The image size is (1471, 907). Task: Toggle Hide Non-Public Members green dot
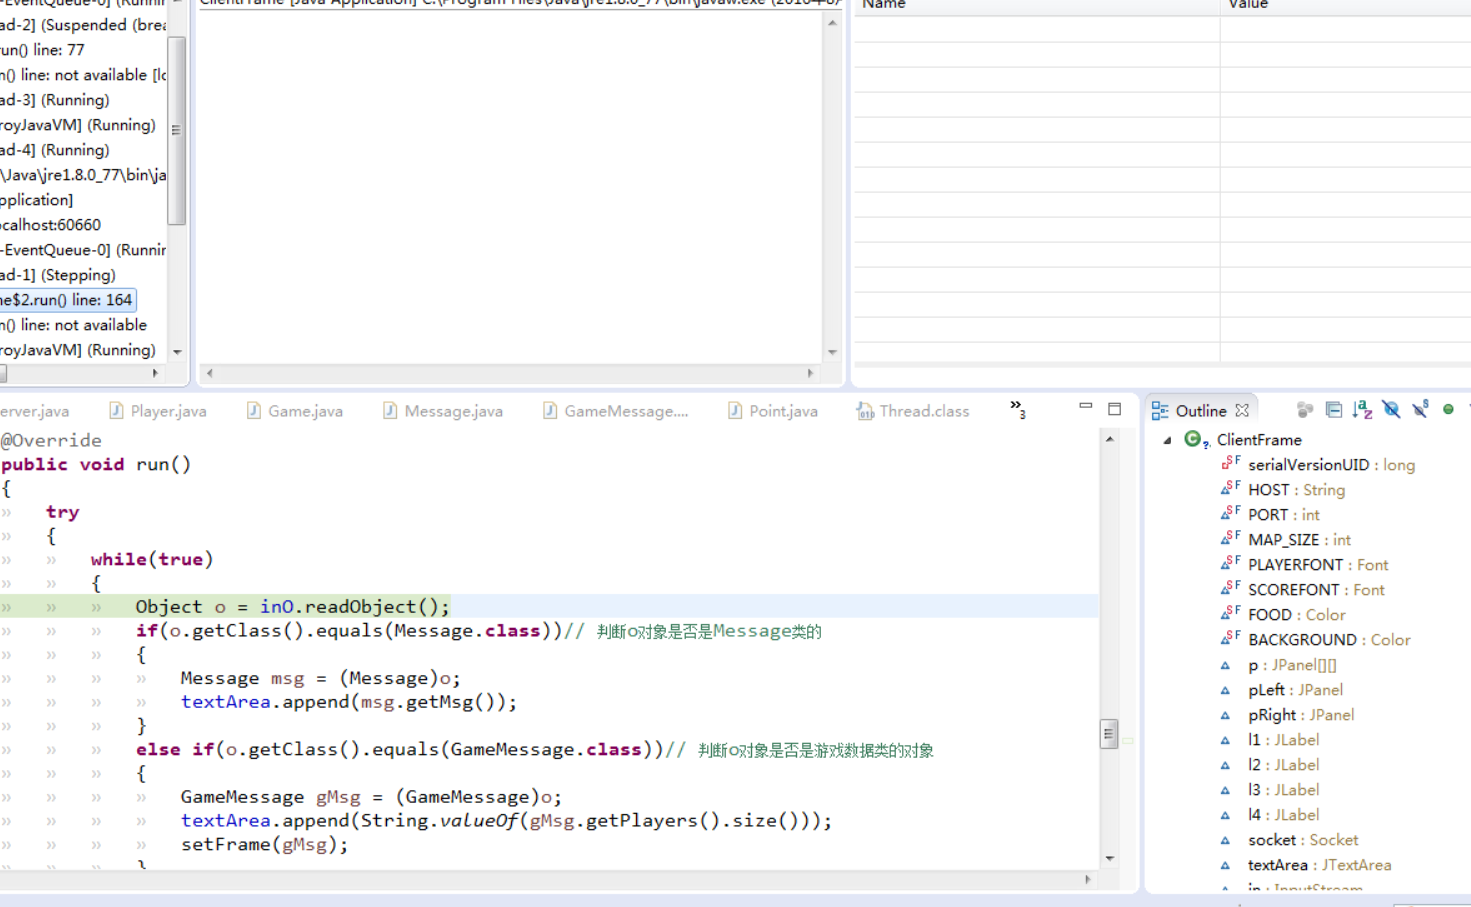[1448, 409]
